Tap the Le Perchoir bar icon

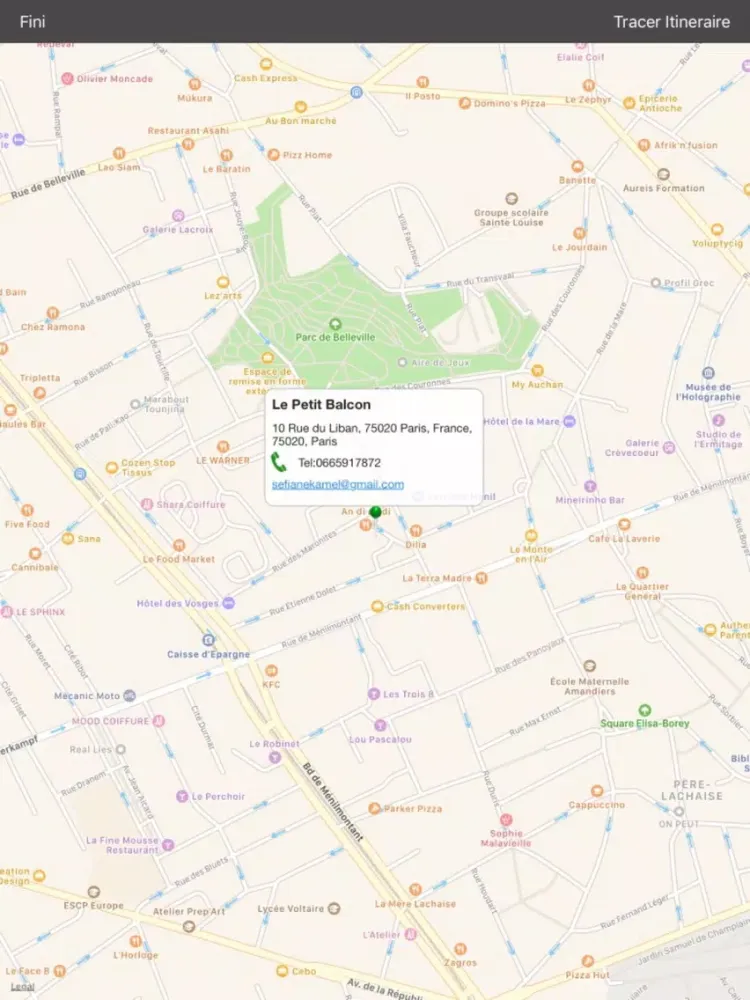point(182,796)
